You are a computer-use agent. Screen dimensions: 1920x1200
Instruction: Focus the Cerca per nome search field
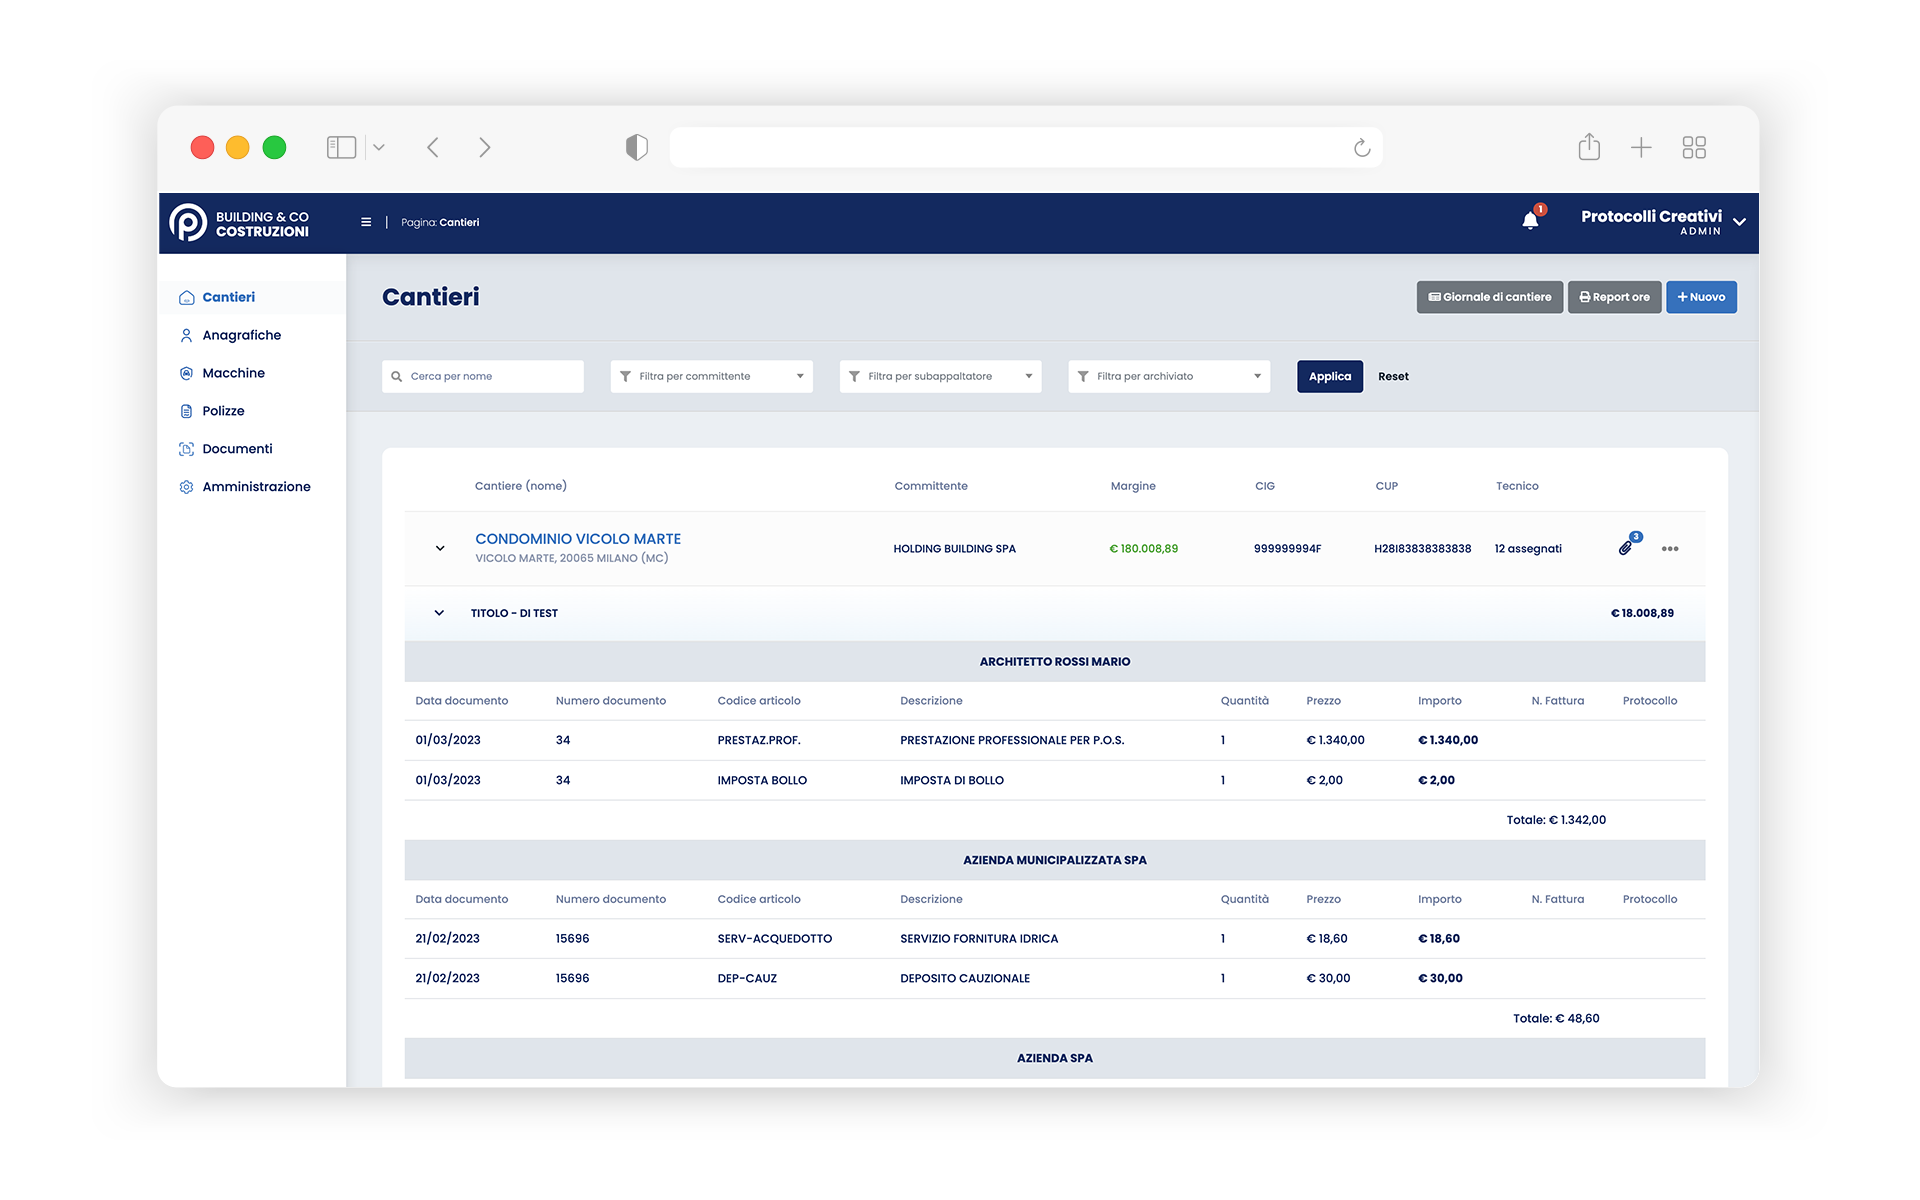[483, 376]
